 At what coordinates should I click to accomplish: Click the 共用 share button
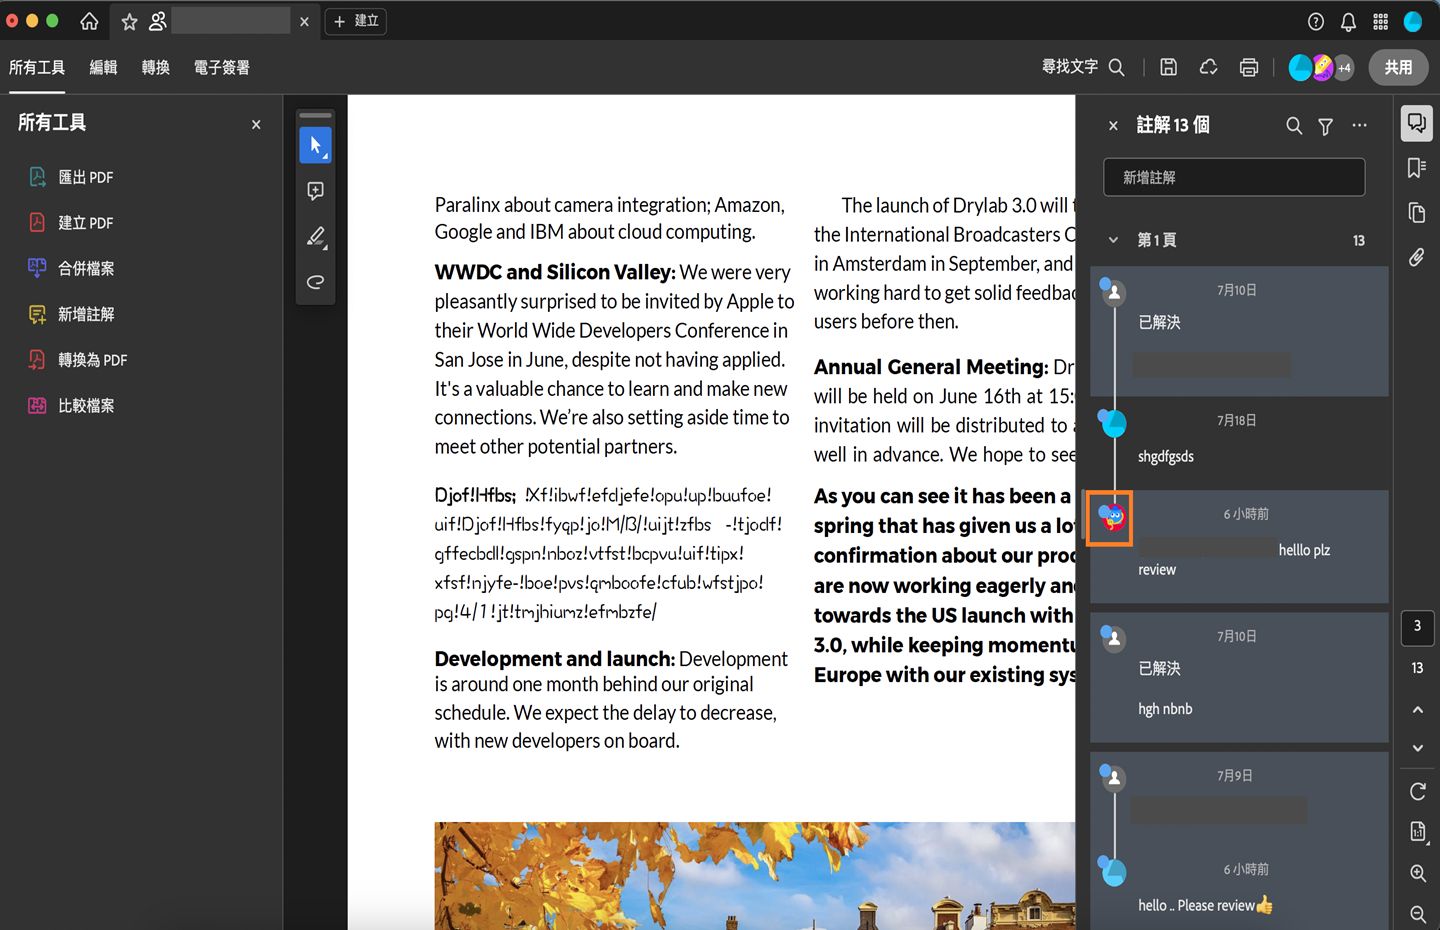pyautogui.click(x=1398, y=67)
